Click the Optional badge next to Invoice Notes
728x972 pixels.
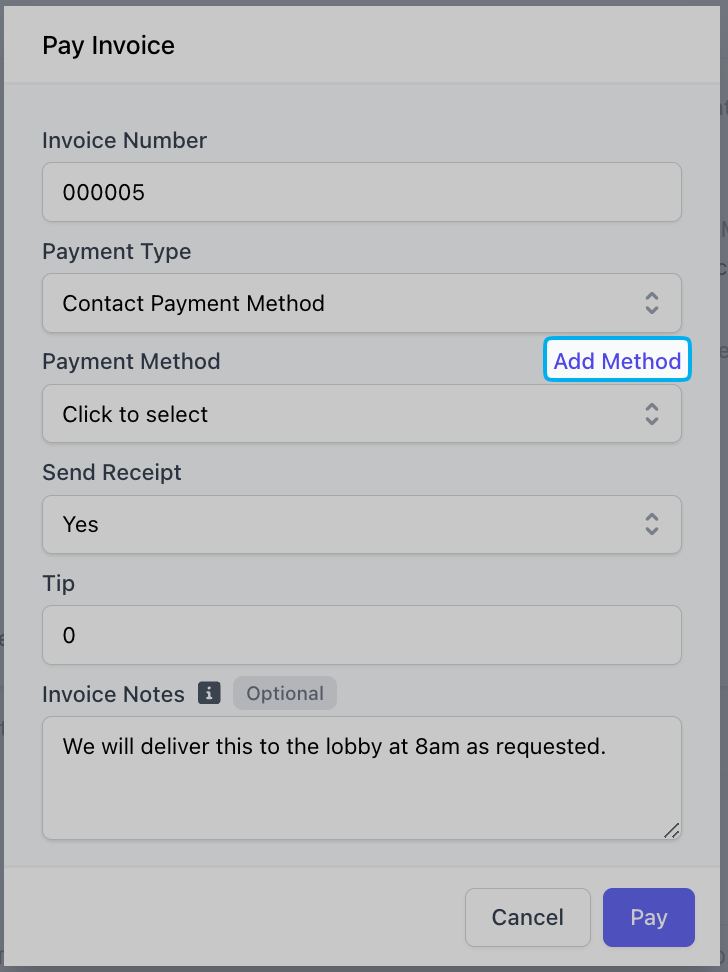pyautogui.click(x=285, y=693)
